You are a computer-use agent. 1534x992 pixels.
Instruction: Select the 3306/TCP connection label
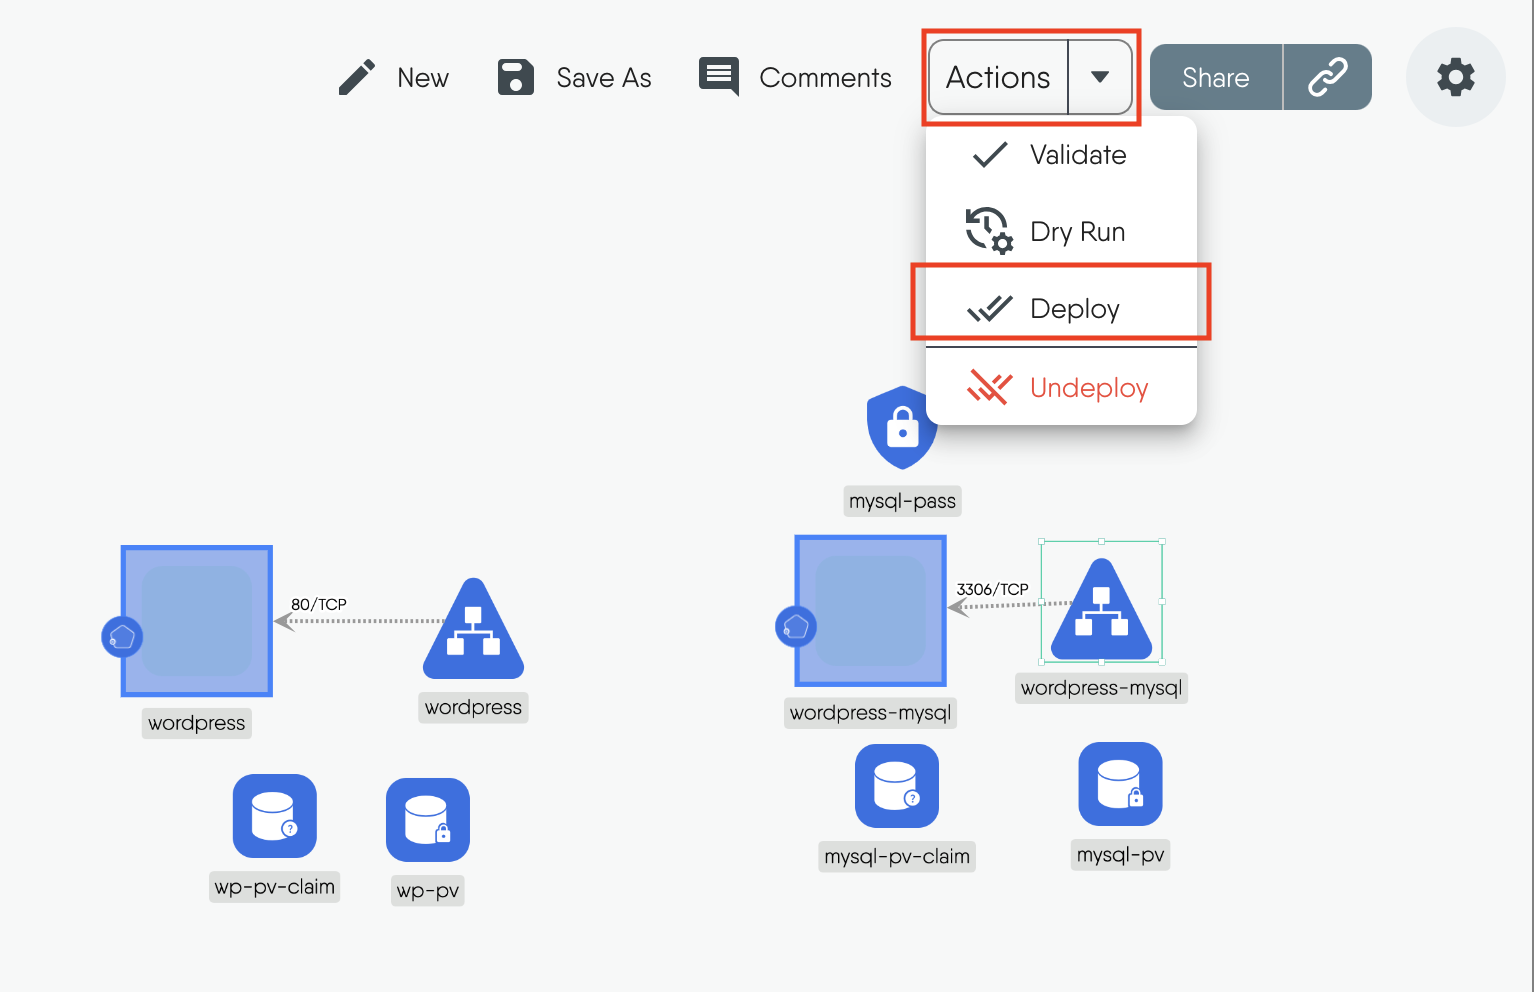[x=993, y=589]
